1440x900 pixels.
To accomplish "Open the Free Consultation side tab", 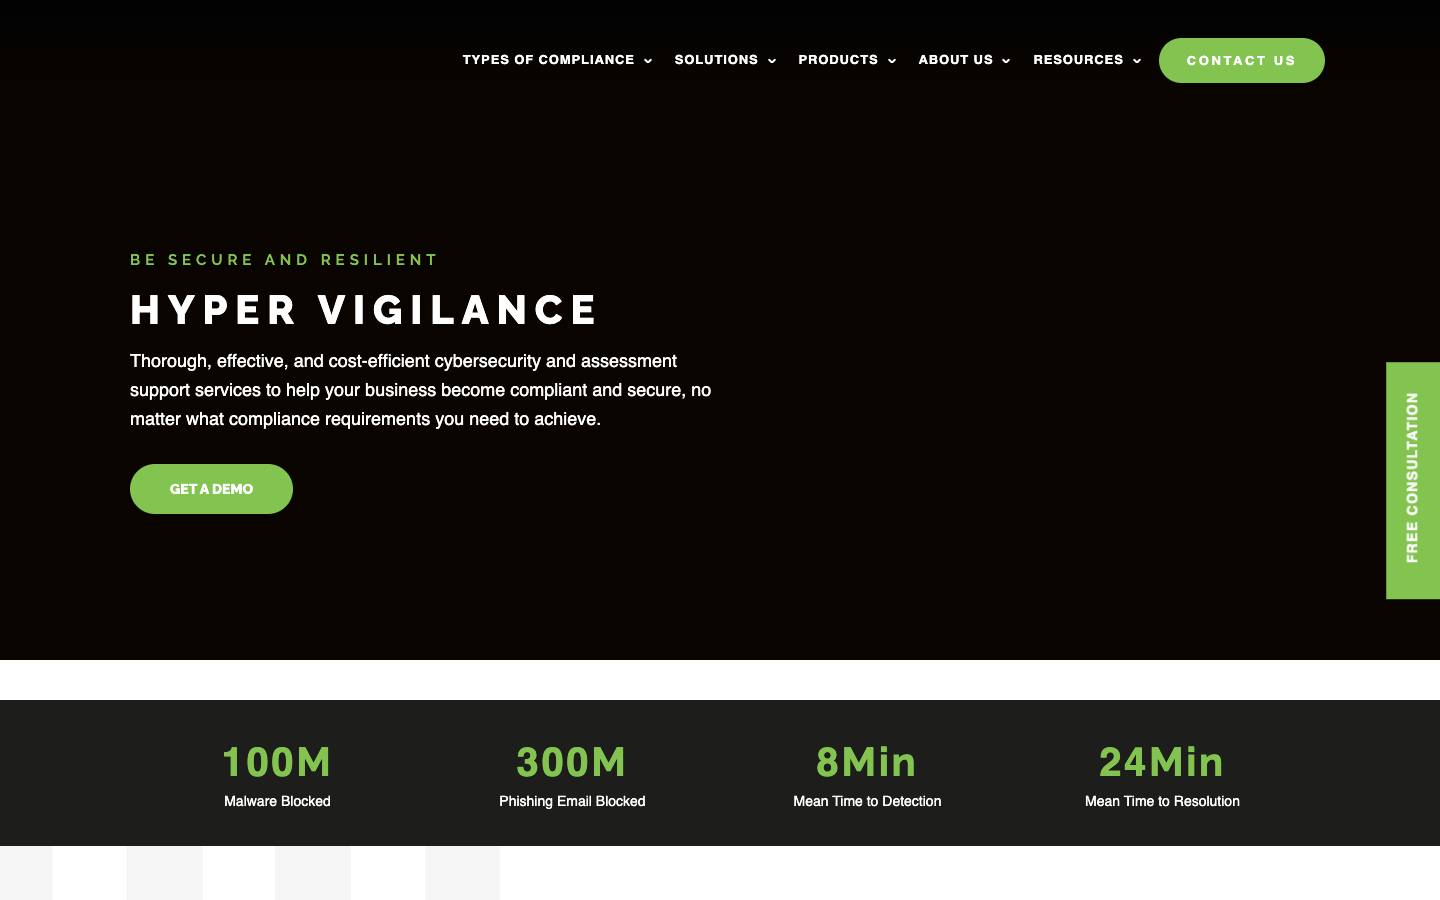I will pyautogui.click(x=1413, y=480).
